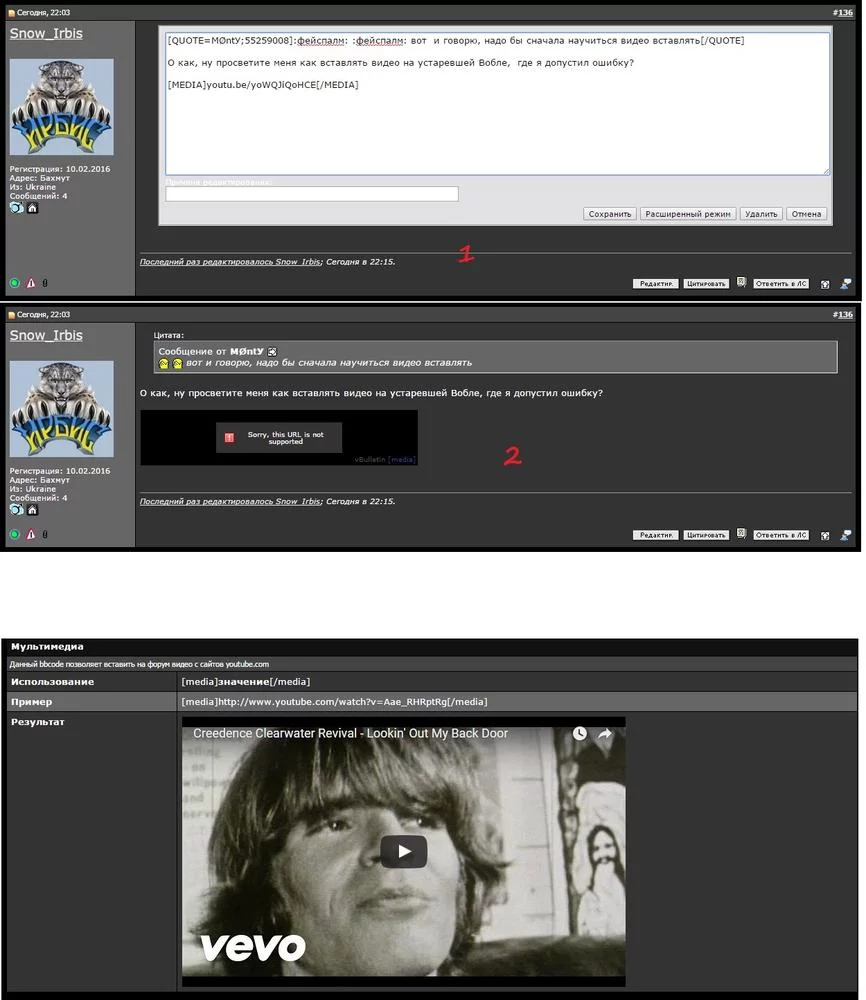Click Ответить в ЛС under the quoted post

[781, 535]
